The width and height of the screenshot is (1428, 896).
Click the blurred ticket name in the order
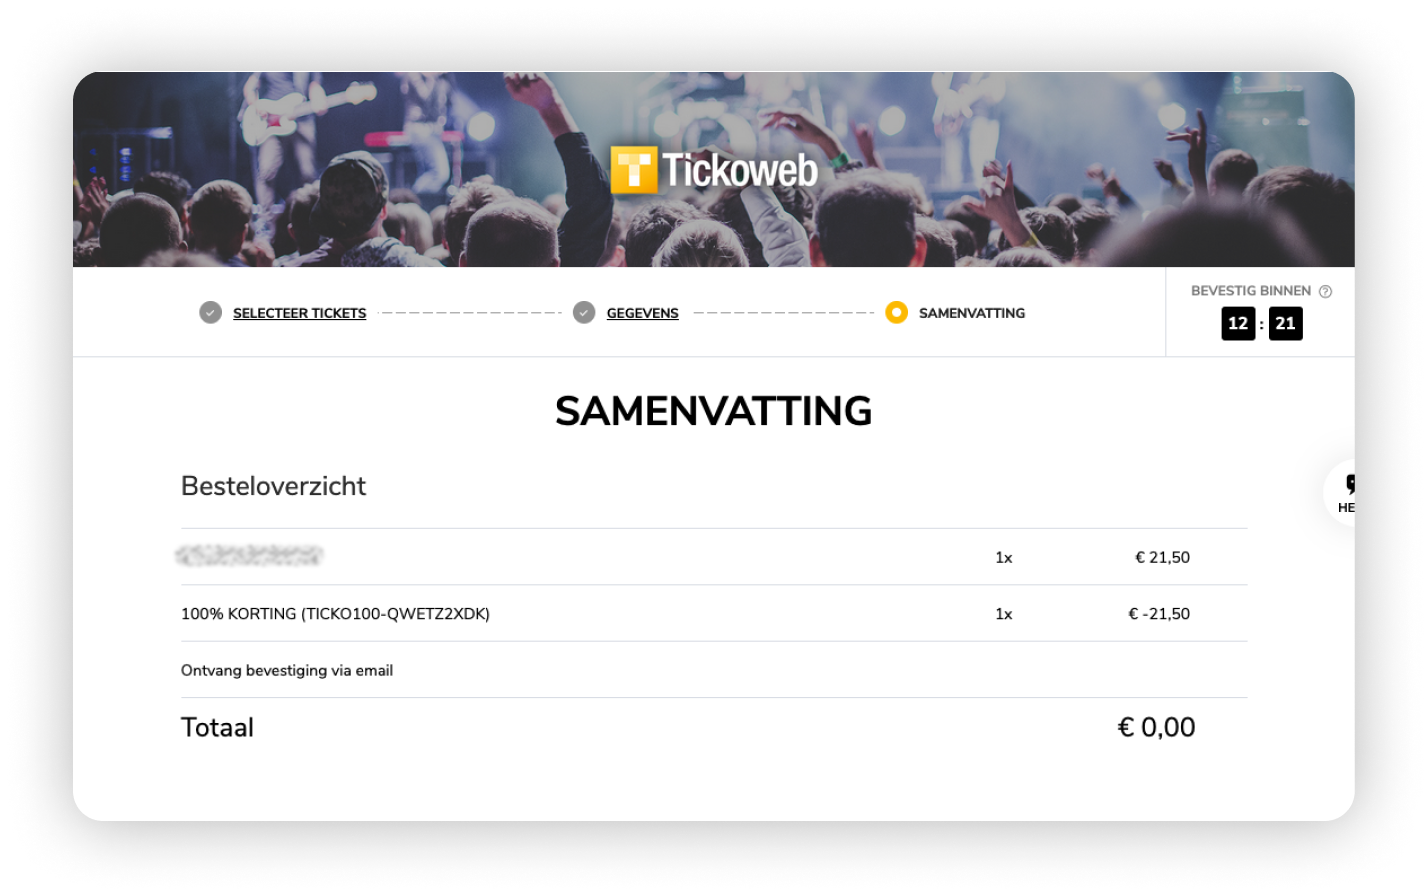coord(250,556)
